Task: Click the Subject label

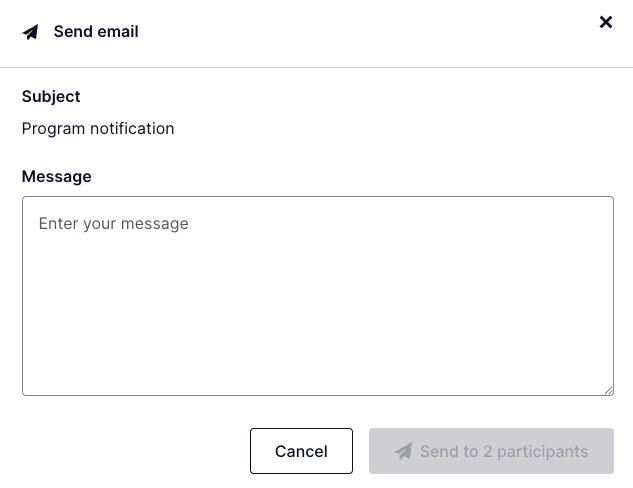Action: (51, 97)
